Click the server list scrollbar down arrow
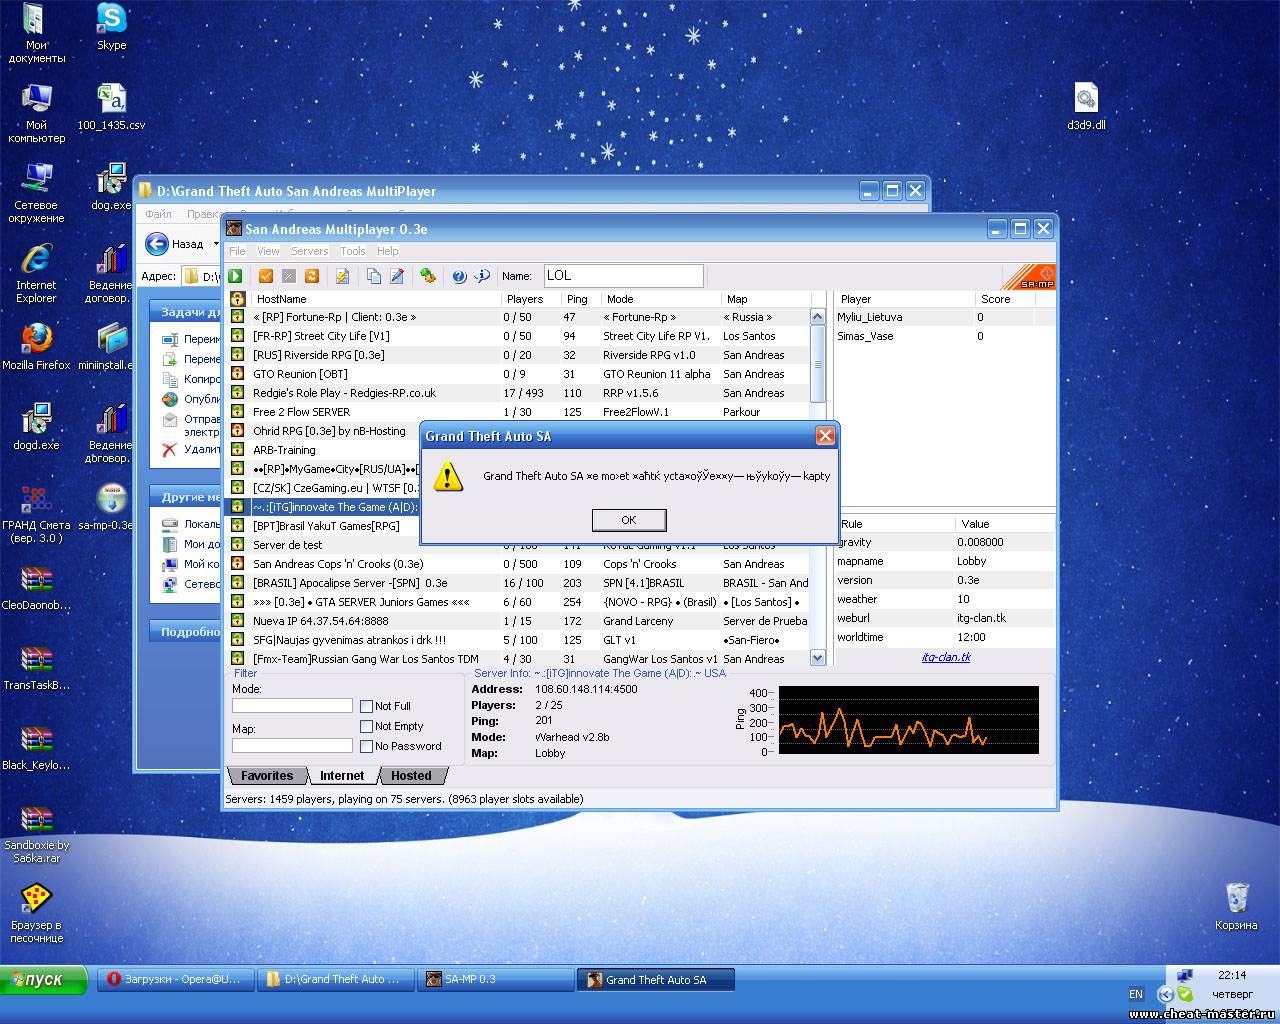The height and width of the screenshot is (1024, 1280). click(x=817, y=658)
